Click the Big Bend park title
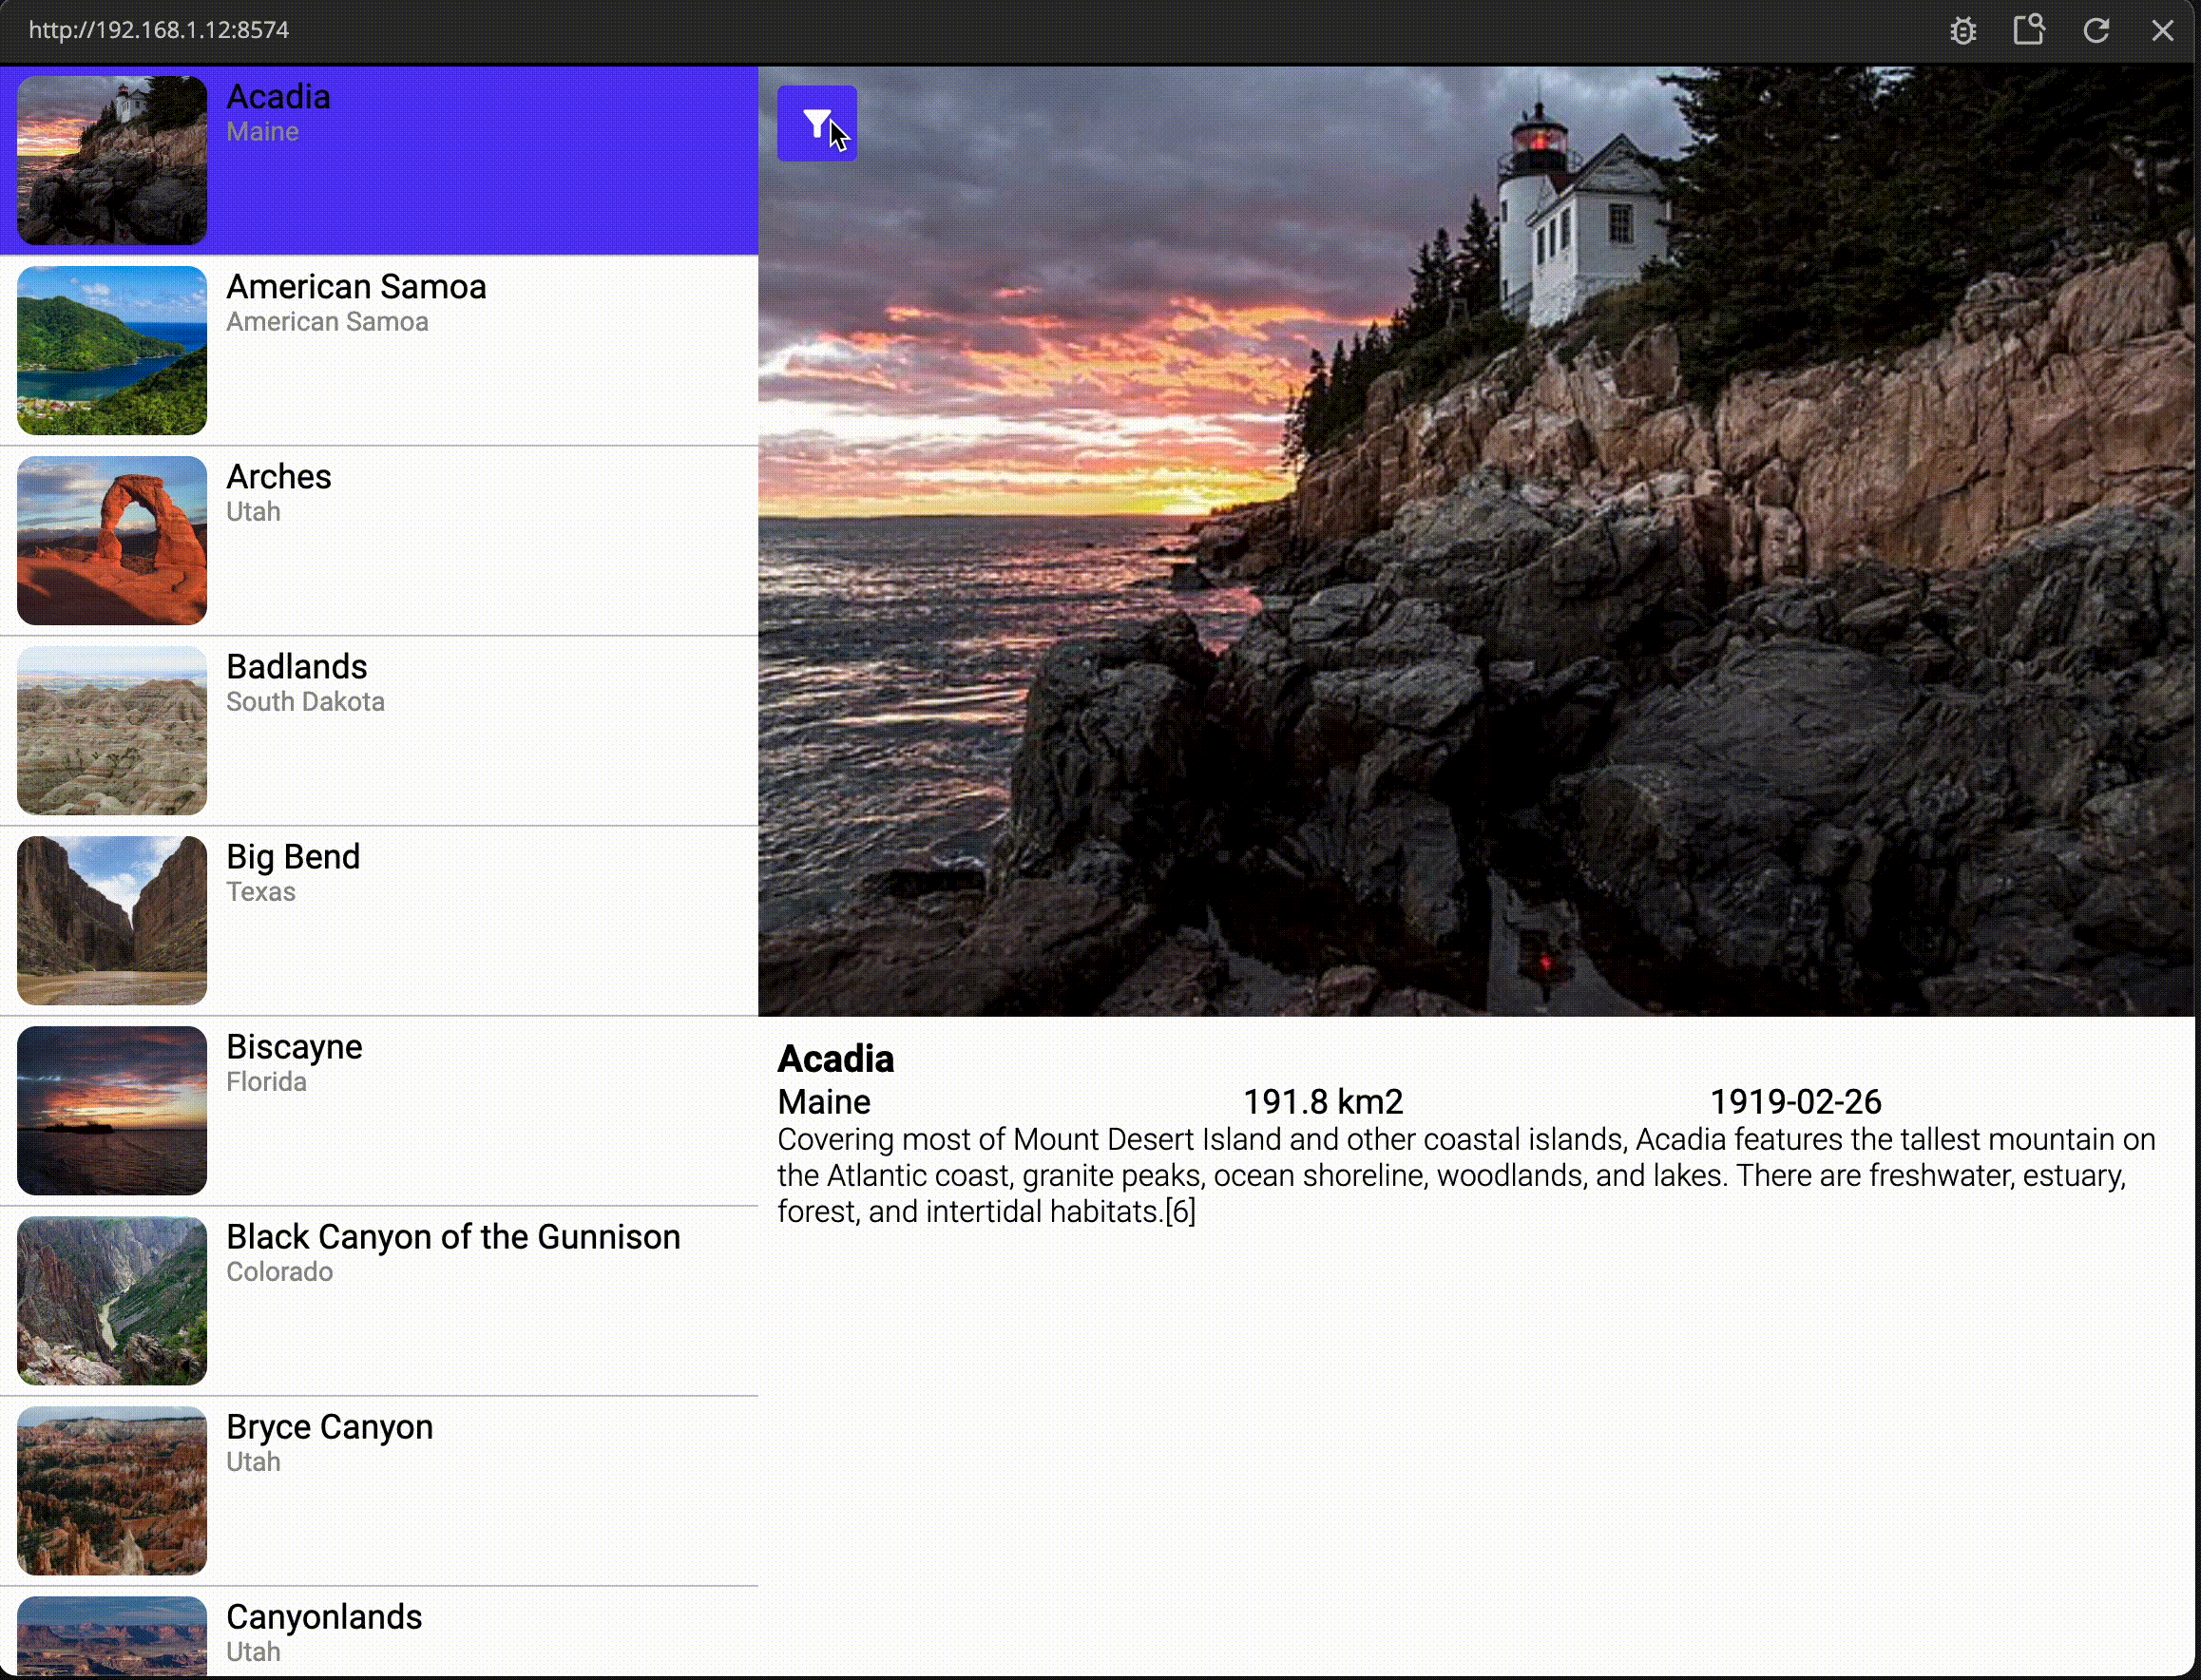Image resolution: width=2201 pixels, height=1680 pixels. pos(293,858)
